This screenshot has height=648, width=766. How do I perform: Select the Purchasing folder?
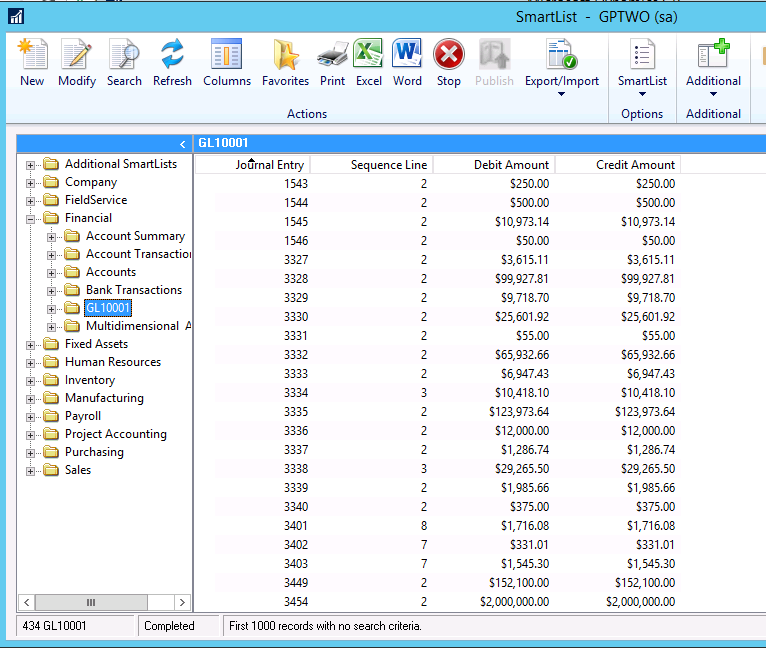click(x=94, y=452)
